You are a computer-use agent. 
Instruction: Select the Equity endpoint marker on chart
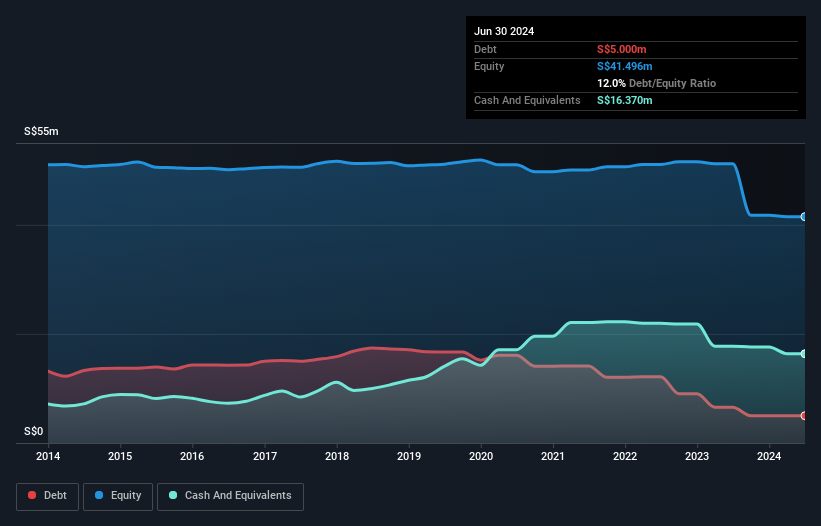804,217
